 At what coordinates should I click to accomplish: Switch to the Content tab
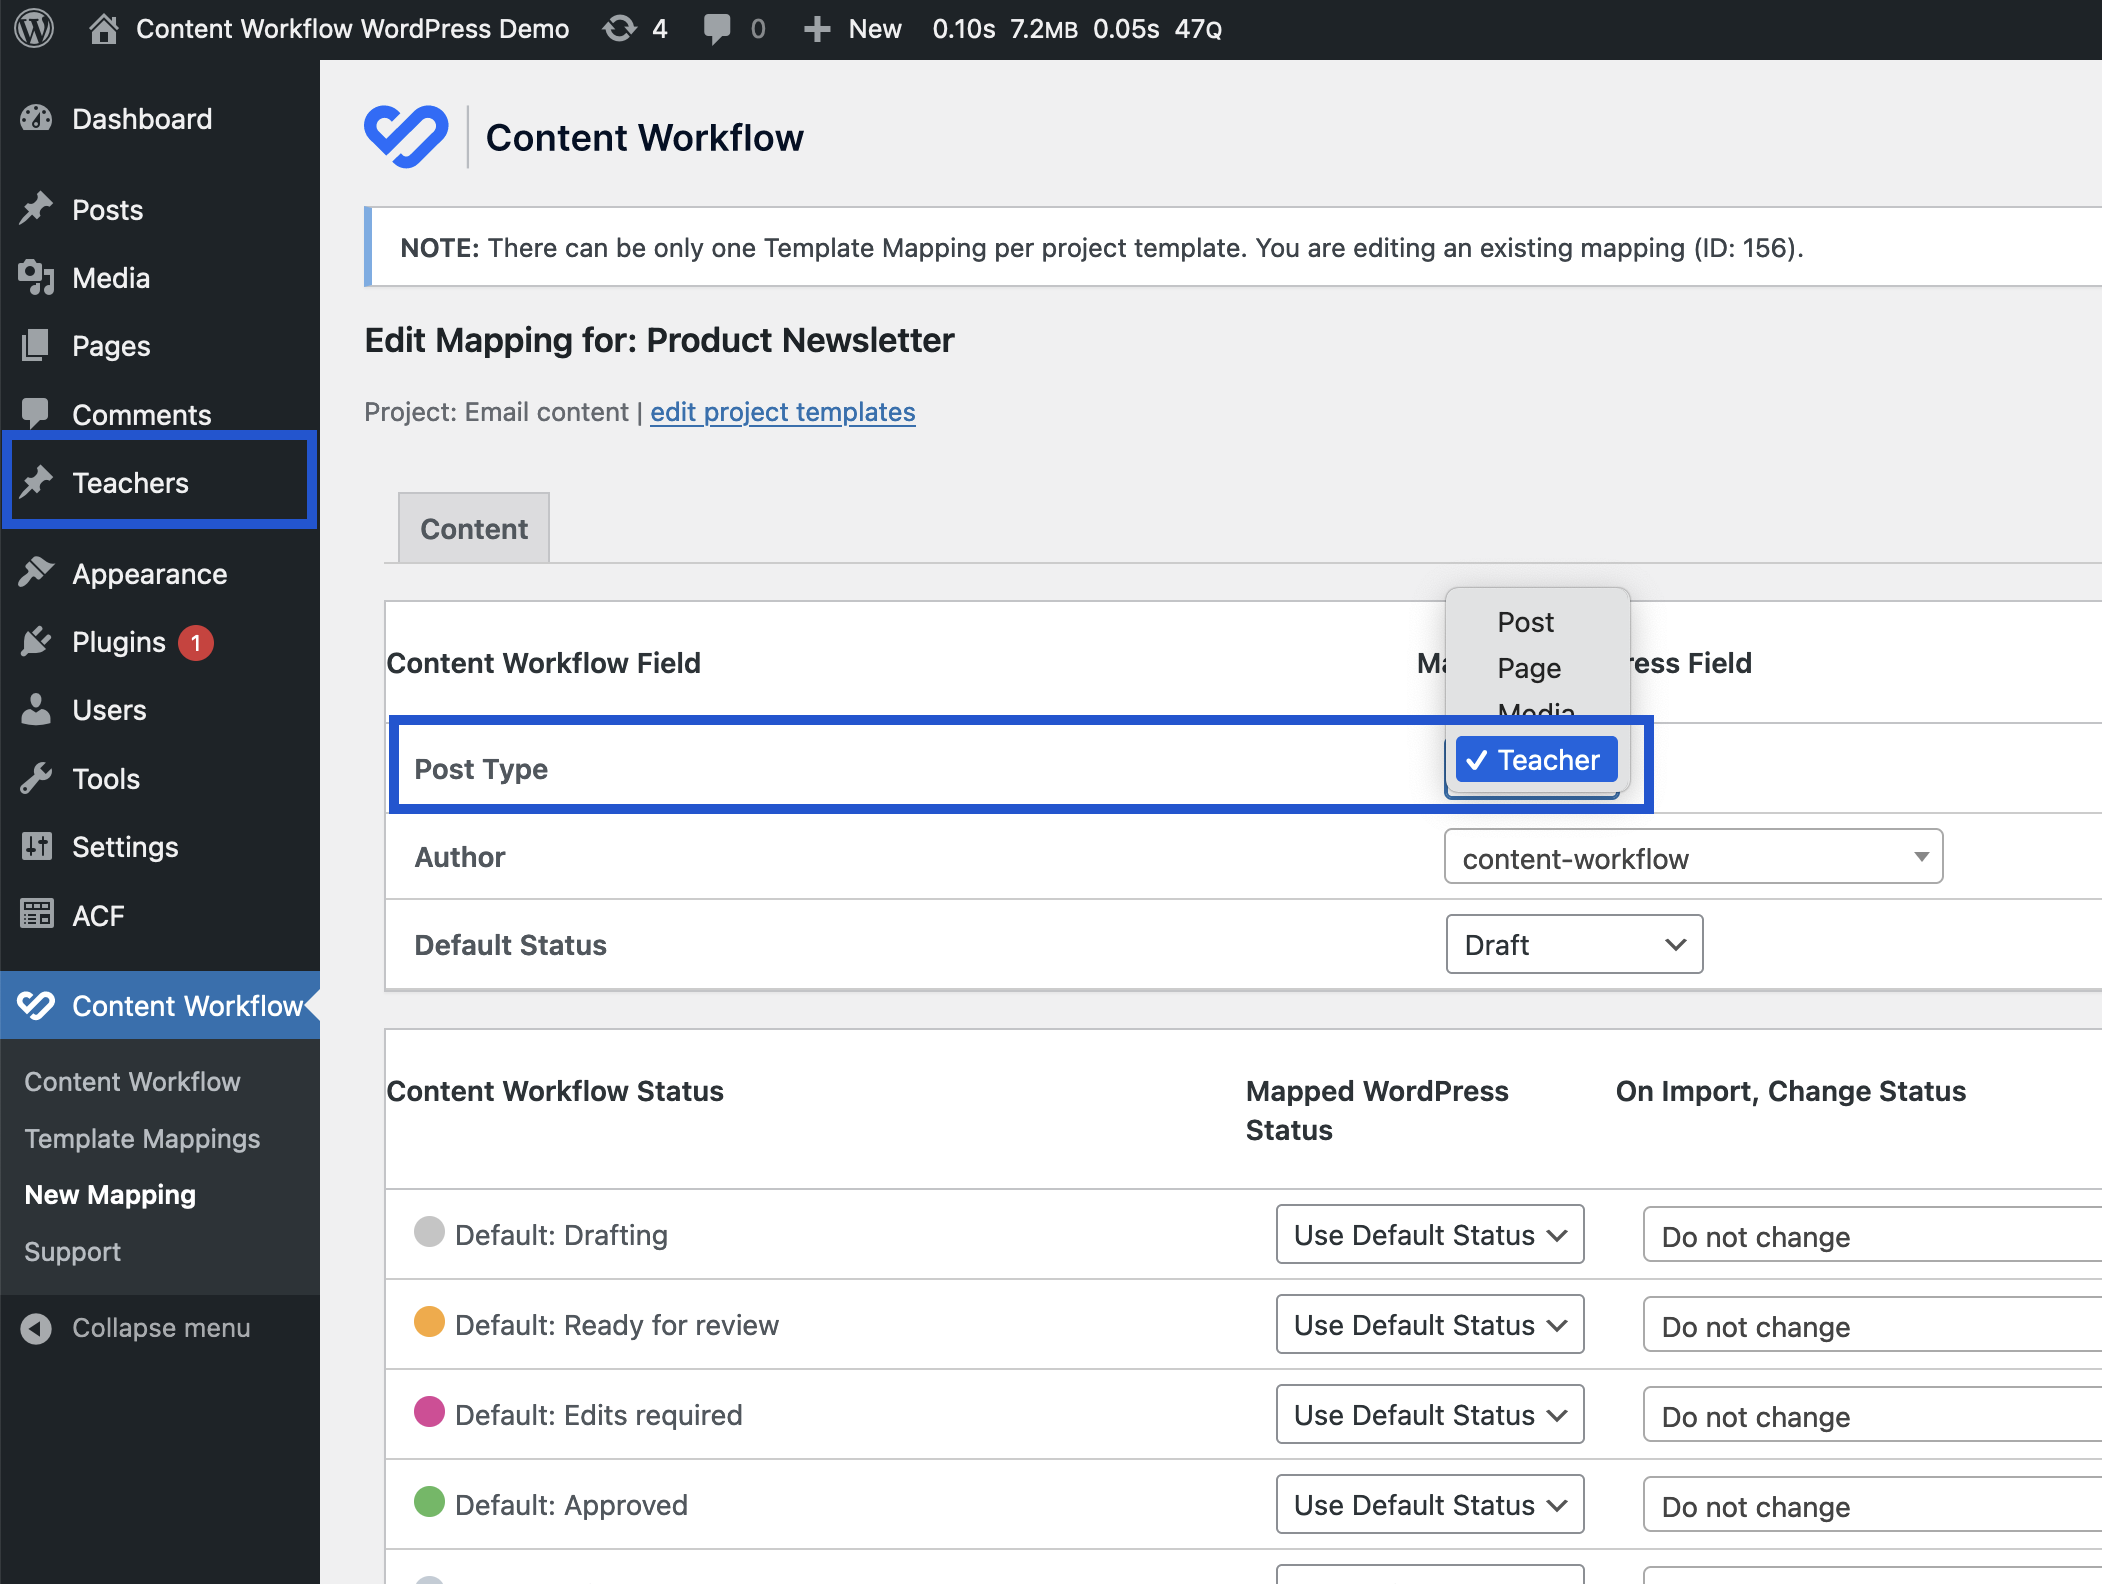coord(472,527)
